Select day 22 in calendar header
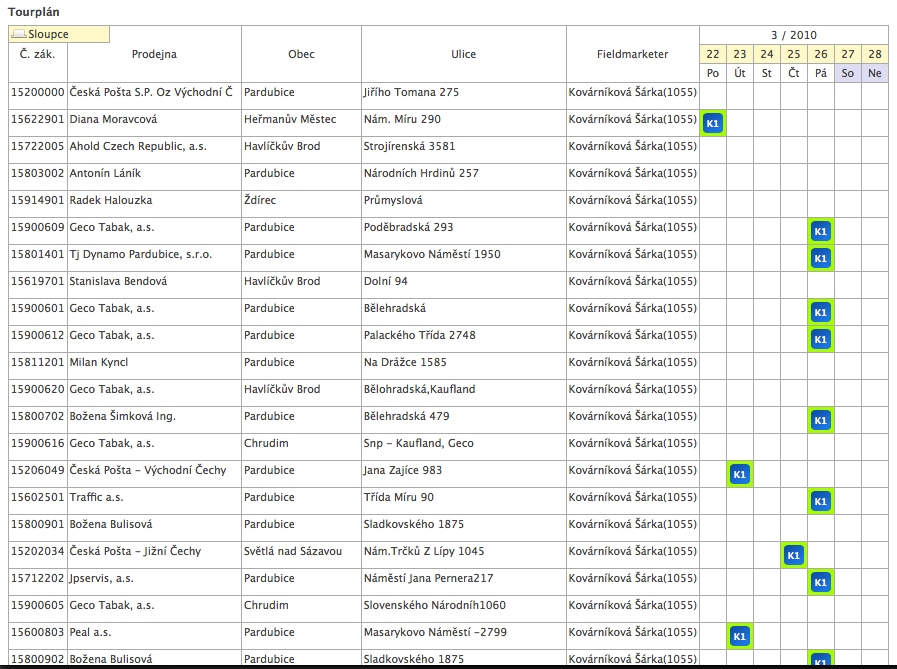The height and width of the screenshot is (669, 897). (x=713, y=54)
